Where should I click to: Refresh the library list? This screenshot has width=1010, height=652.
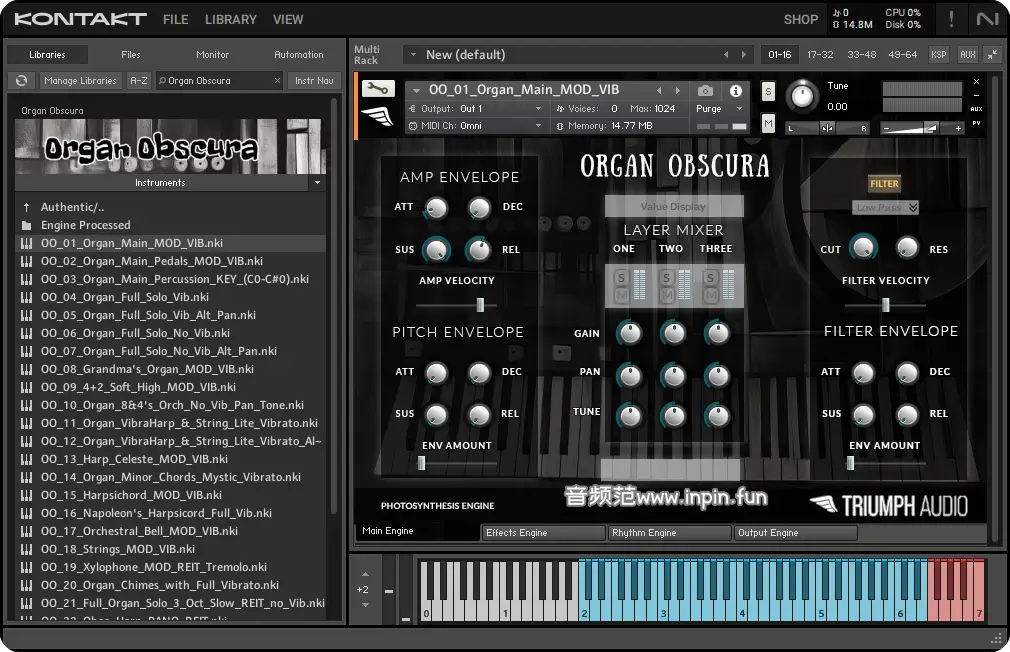coord(20,80)
